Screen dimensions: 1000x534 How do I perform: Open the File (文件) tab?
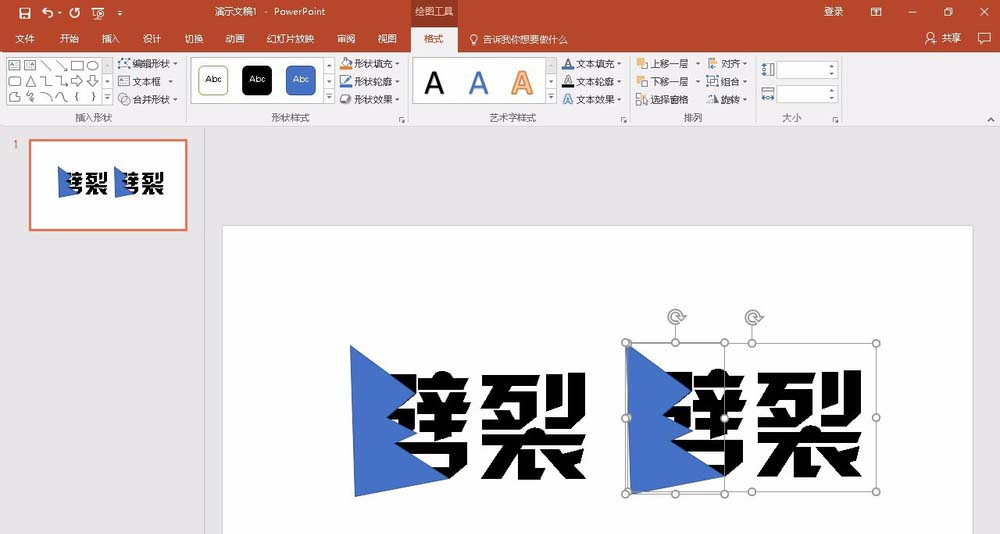[x=25, y=39]
